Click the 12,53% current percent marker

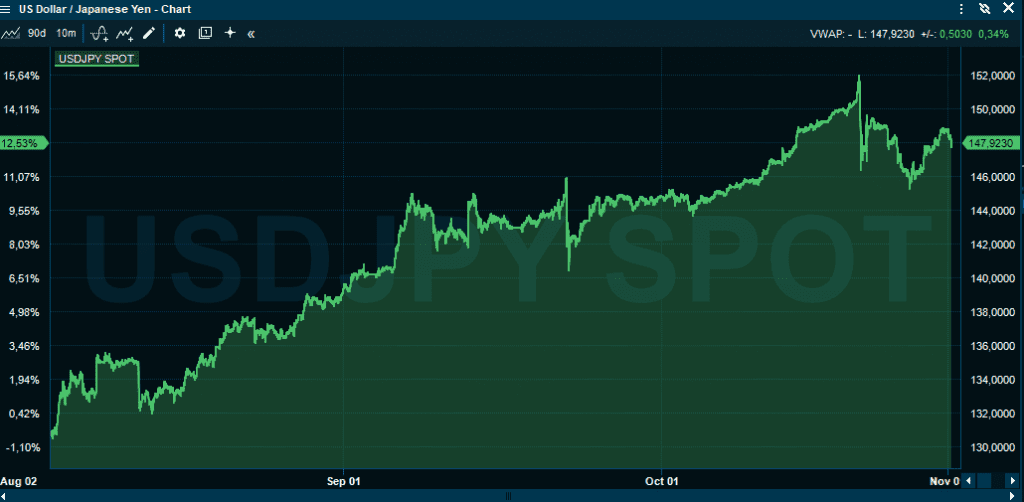click(x=24, y=143)
